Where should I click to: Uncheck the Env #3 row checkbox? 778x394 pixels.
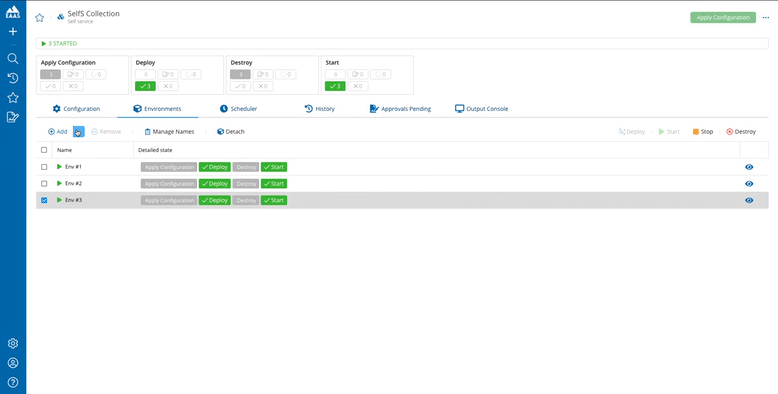[44, 200]
